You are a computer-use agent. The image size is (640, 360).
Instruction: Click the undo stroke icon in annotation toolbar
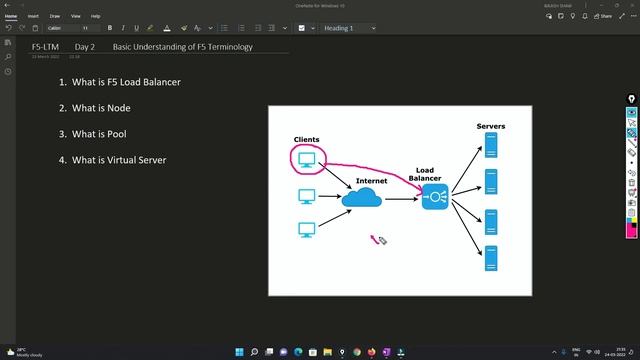[x=631, y=173]
